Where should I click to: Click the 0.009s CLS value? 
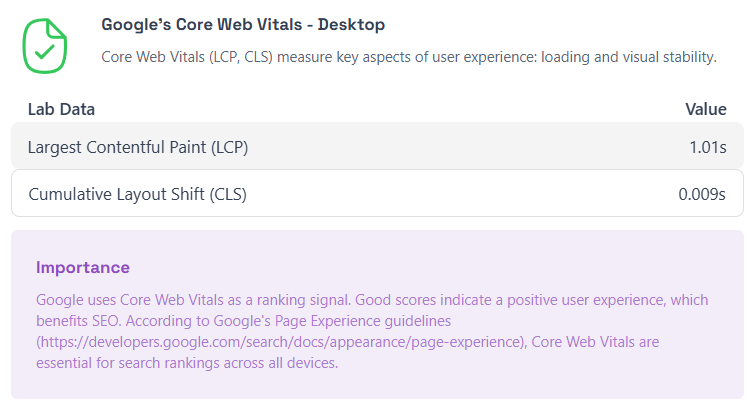click(702, 194)
